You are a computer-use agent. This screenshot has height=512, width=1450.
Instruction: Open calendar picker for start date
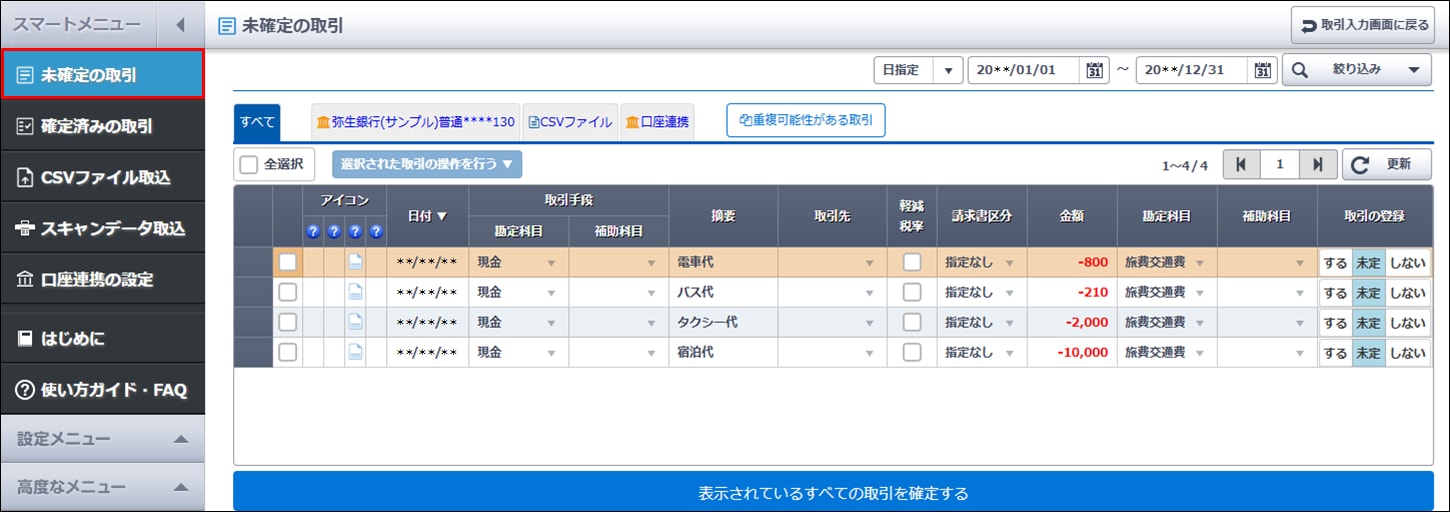1094,71
